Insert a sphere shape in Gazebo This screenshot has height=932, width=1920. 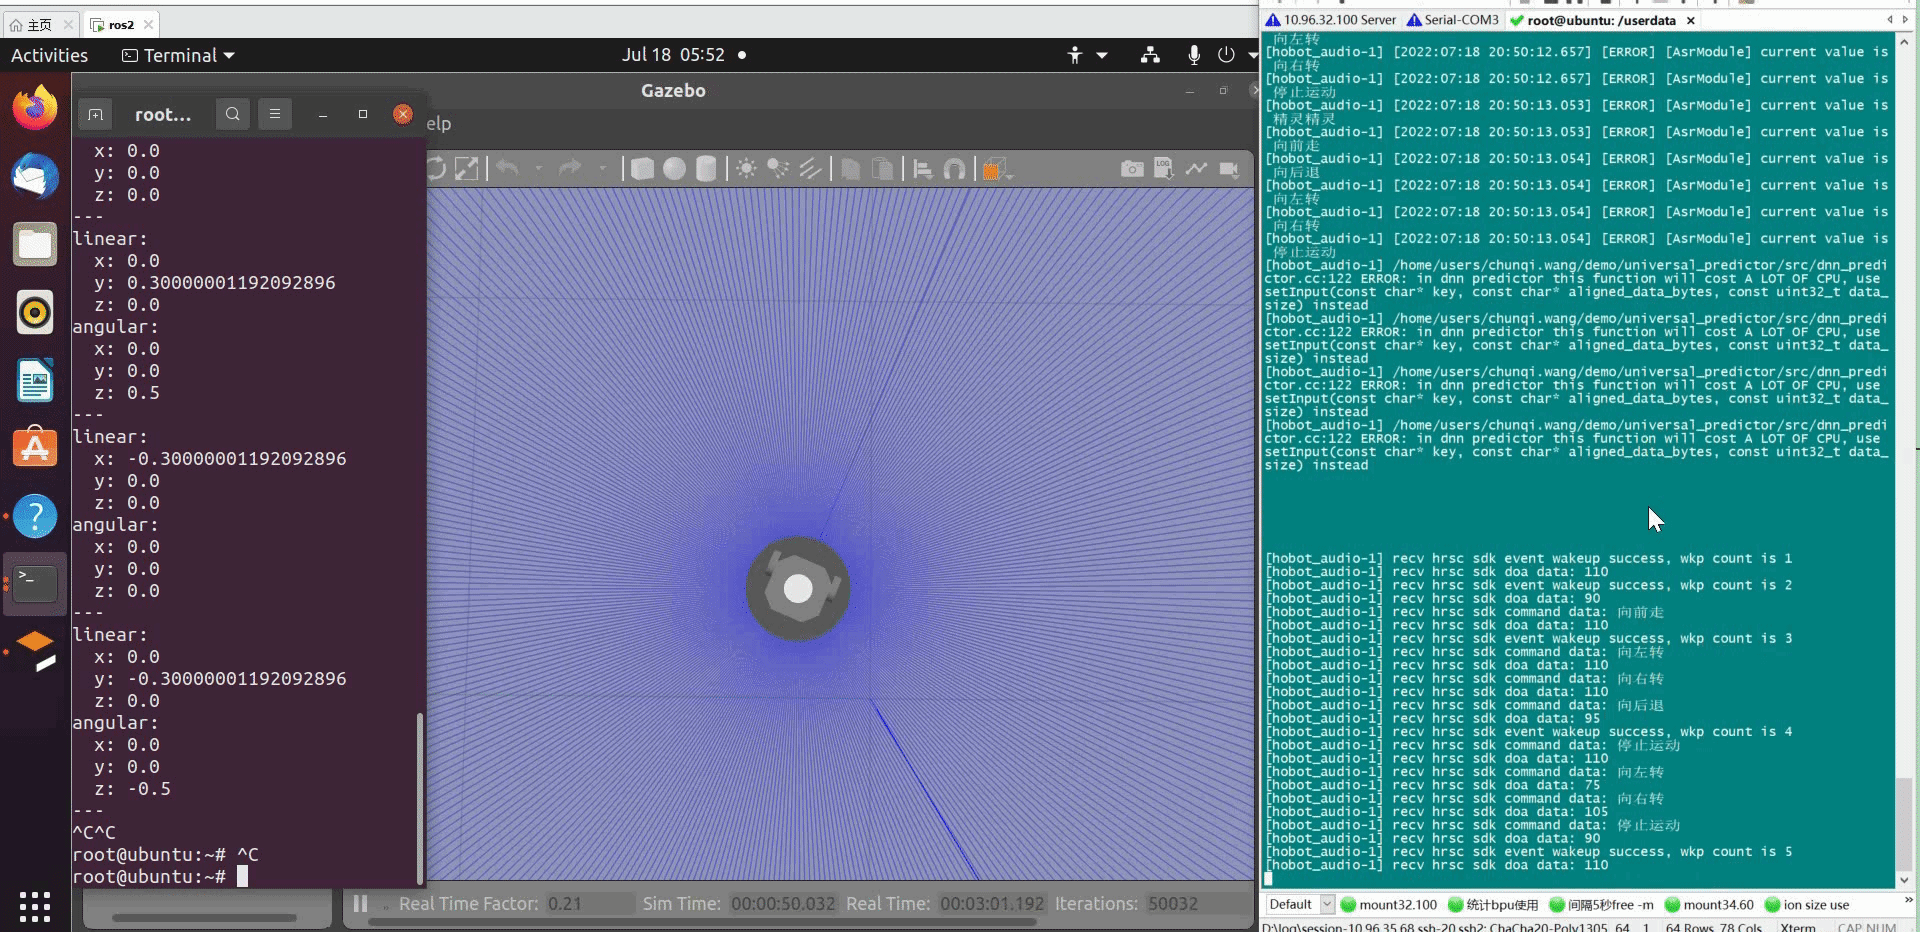pos(674,169)
